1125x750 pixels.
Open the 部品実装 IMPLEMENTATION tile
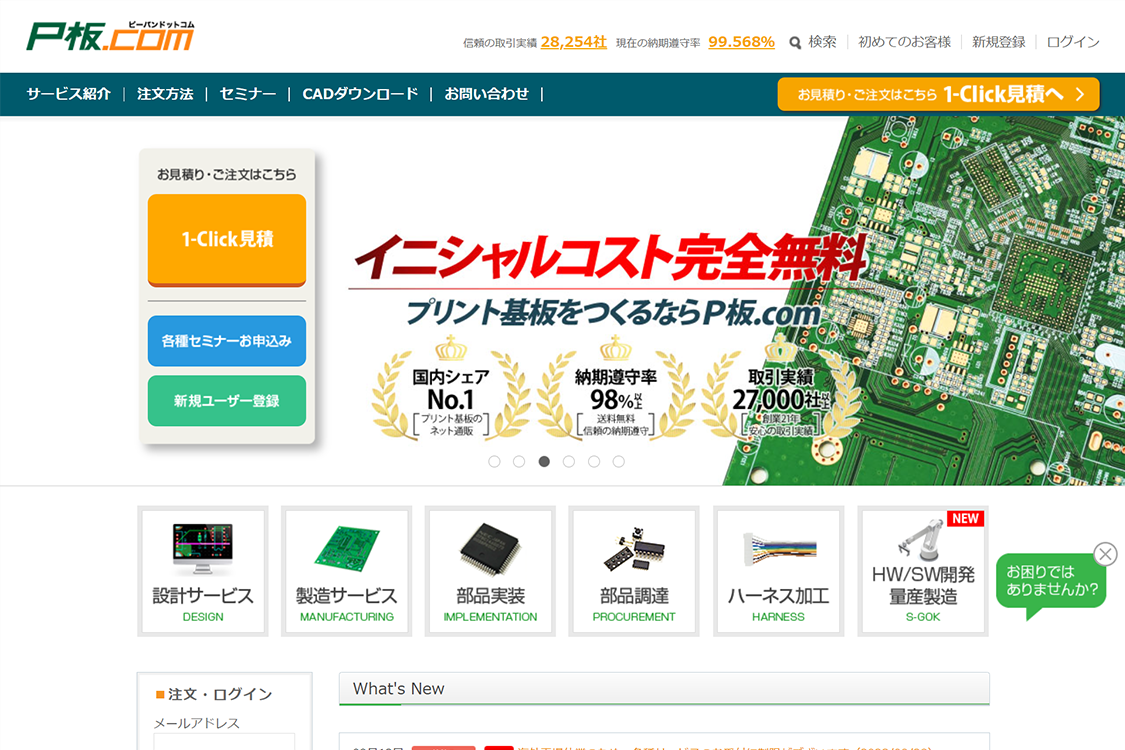490,571
